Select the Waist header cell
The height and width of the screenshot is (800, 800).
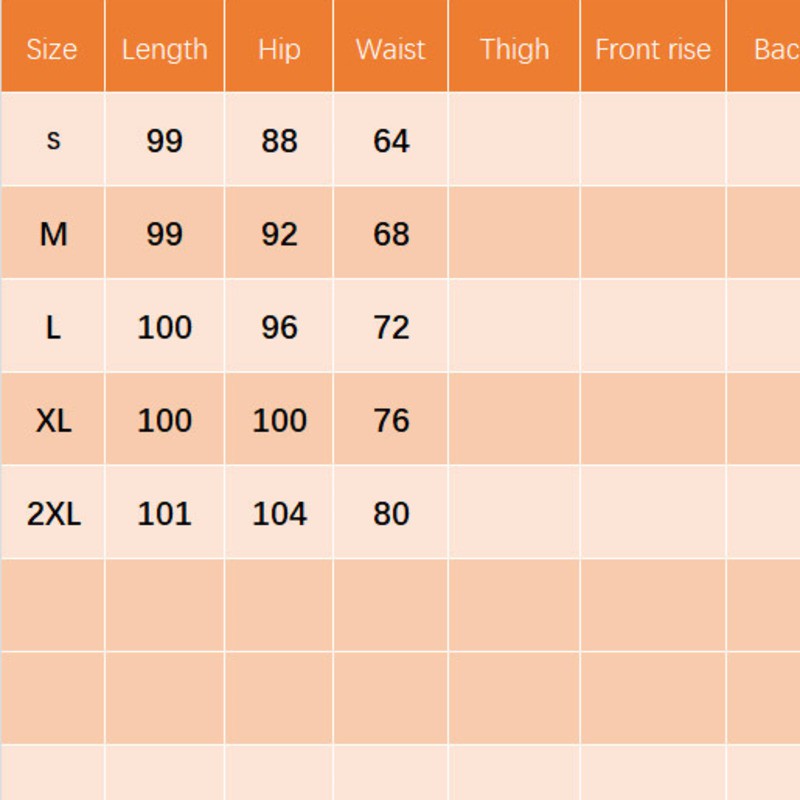click(x=390, y=49)
